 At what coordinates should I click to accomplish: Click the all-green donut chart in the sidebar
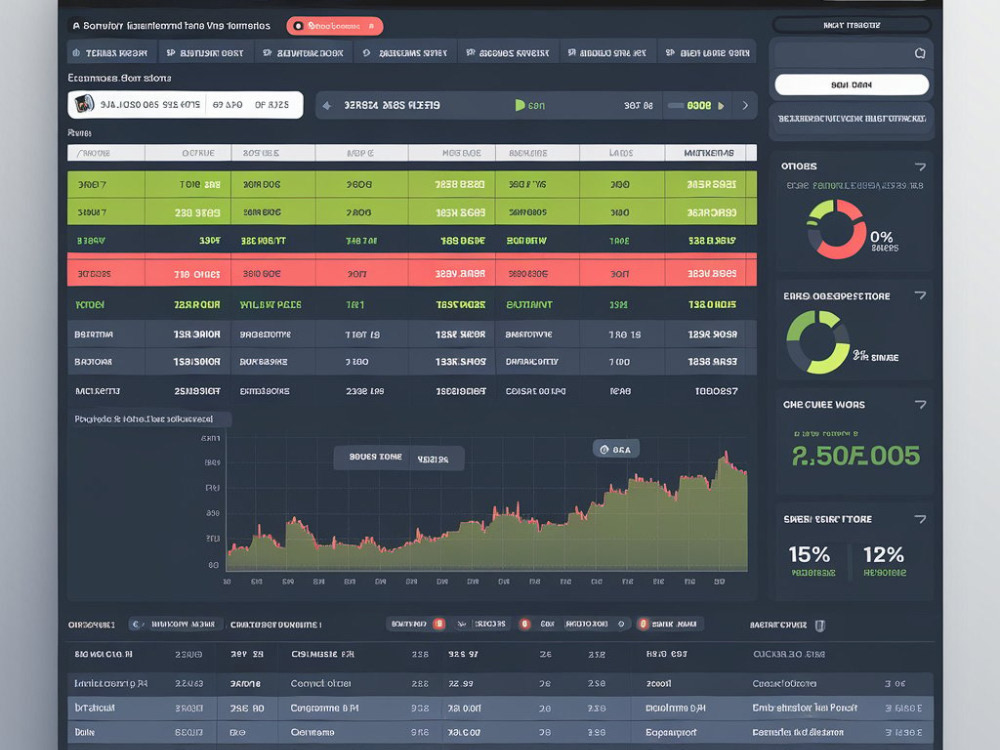[818, 342]
